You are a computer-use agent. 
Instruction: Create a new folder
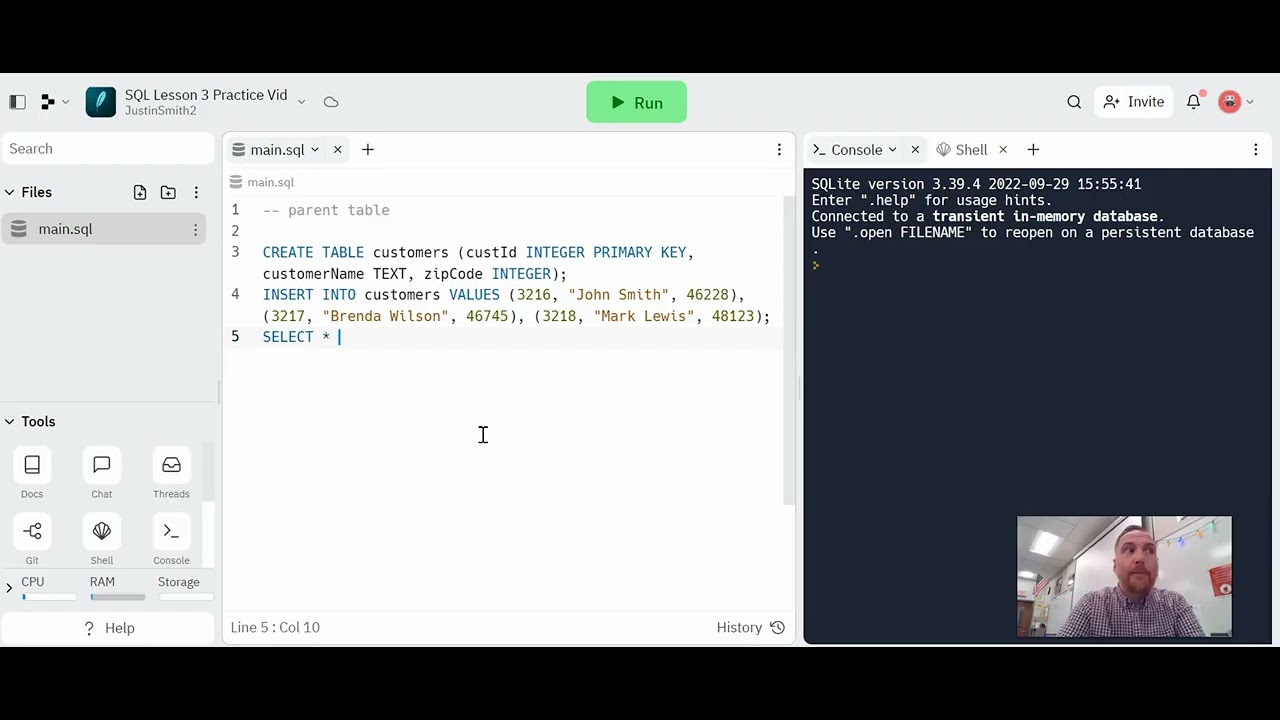click(x=168, y=192)
